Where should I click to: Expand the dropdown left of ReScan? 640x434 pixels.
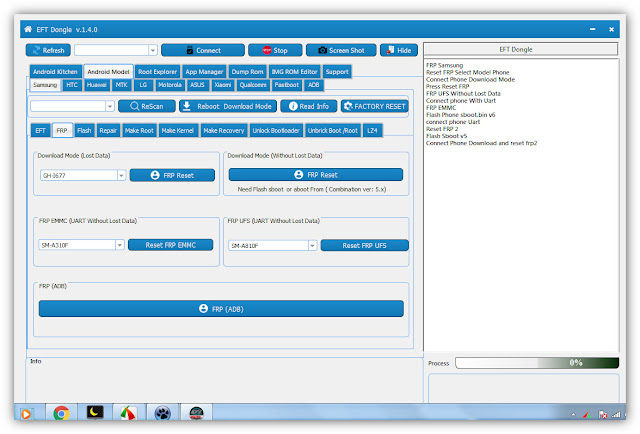point(109,106)
